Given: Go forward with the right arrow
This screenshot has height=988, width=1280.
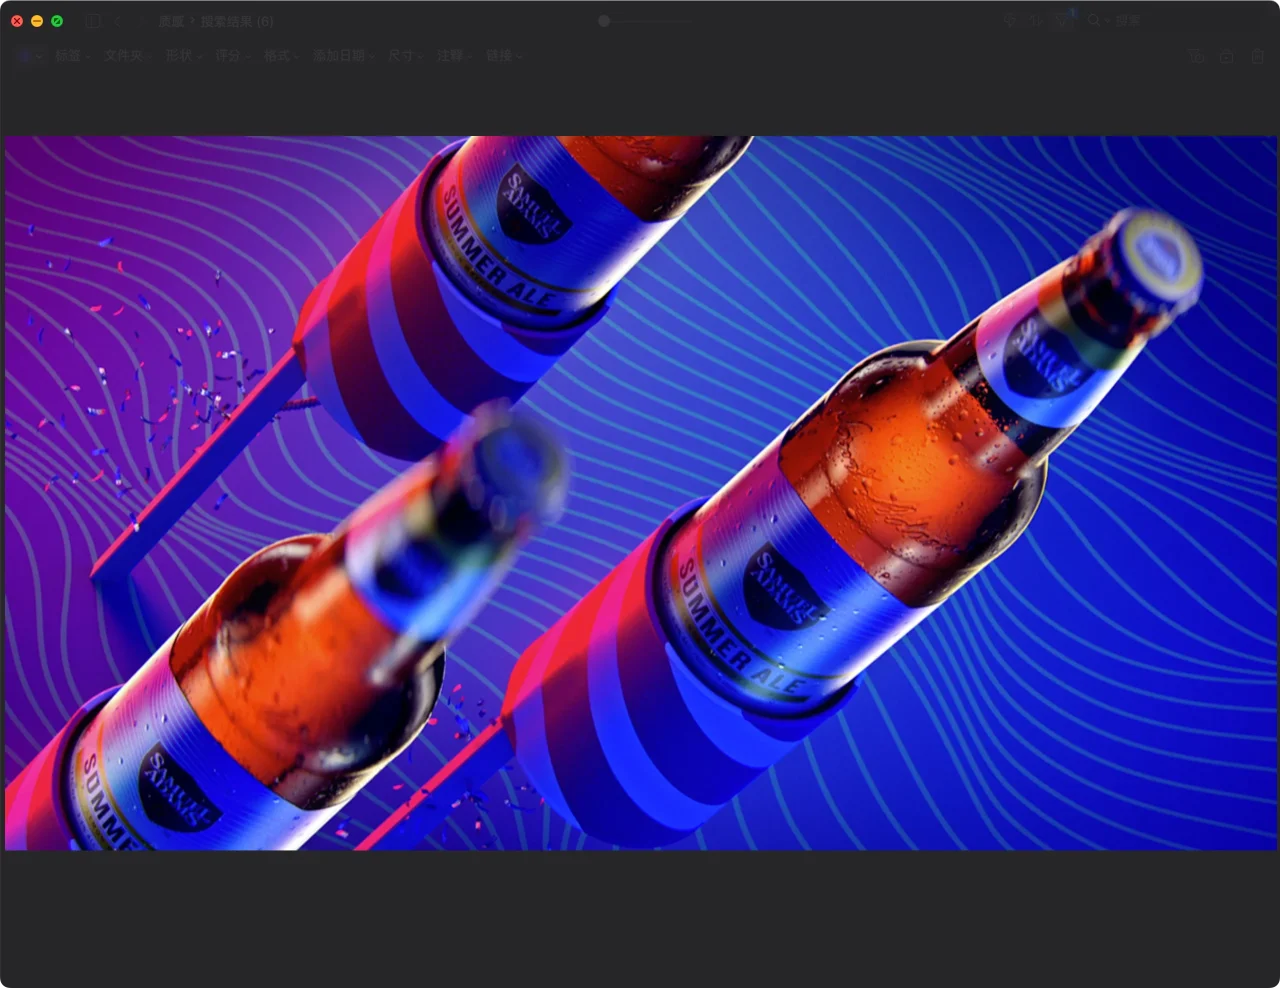Looking at the screenshot, I should pos(143,21).
